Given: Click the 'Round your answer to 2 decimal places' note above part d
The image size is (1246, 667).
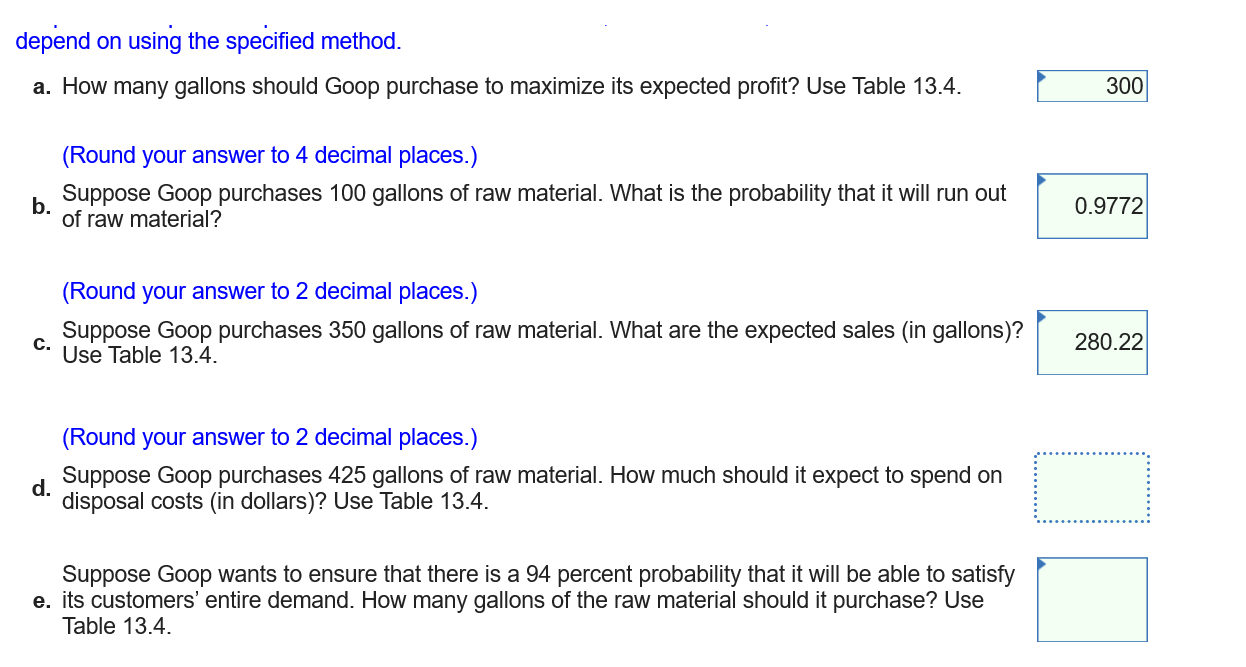Looking at the screenshot, I should pyautogui.click(x=269, y=437).
